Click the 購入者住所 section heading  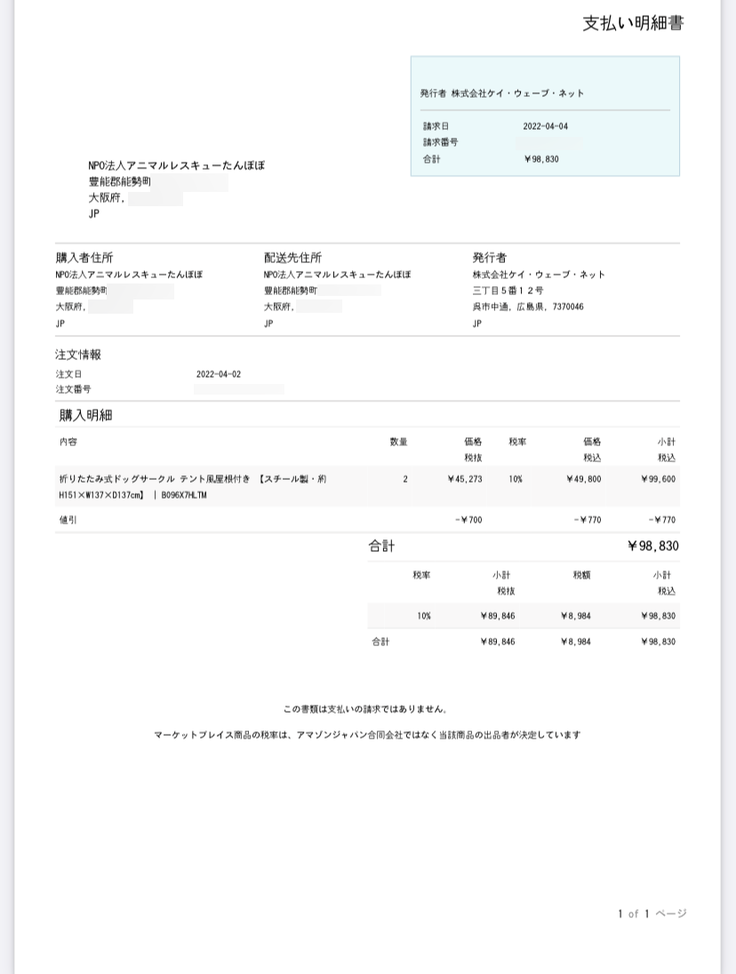click(91, 258)
